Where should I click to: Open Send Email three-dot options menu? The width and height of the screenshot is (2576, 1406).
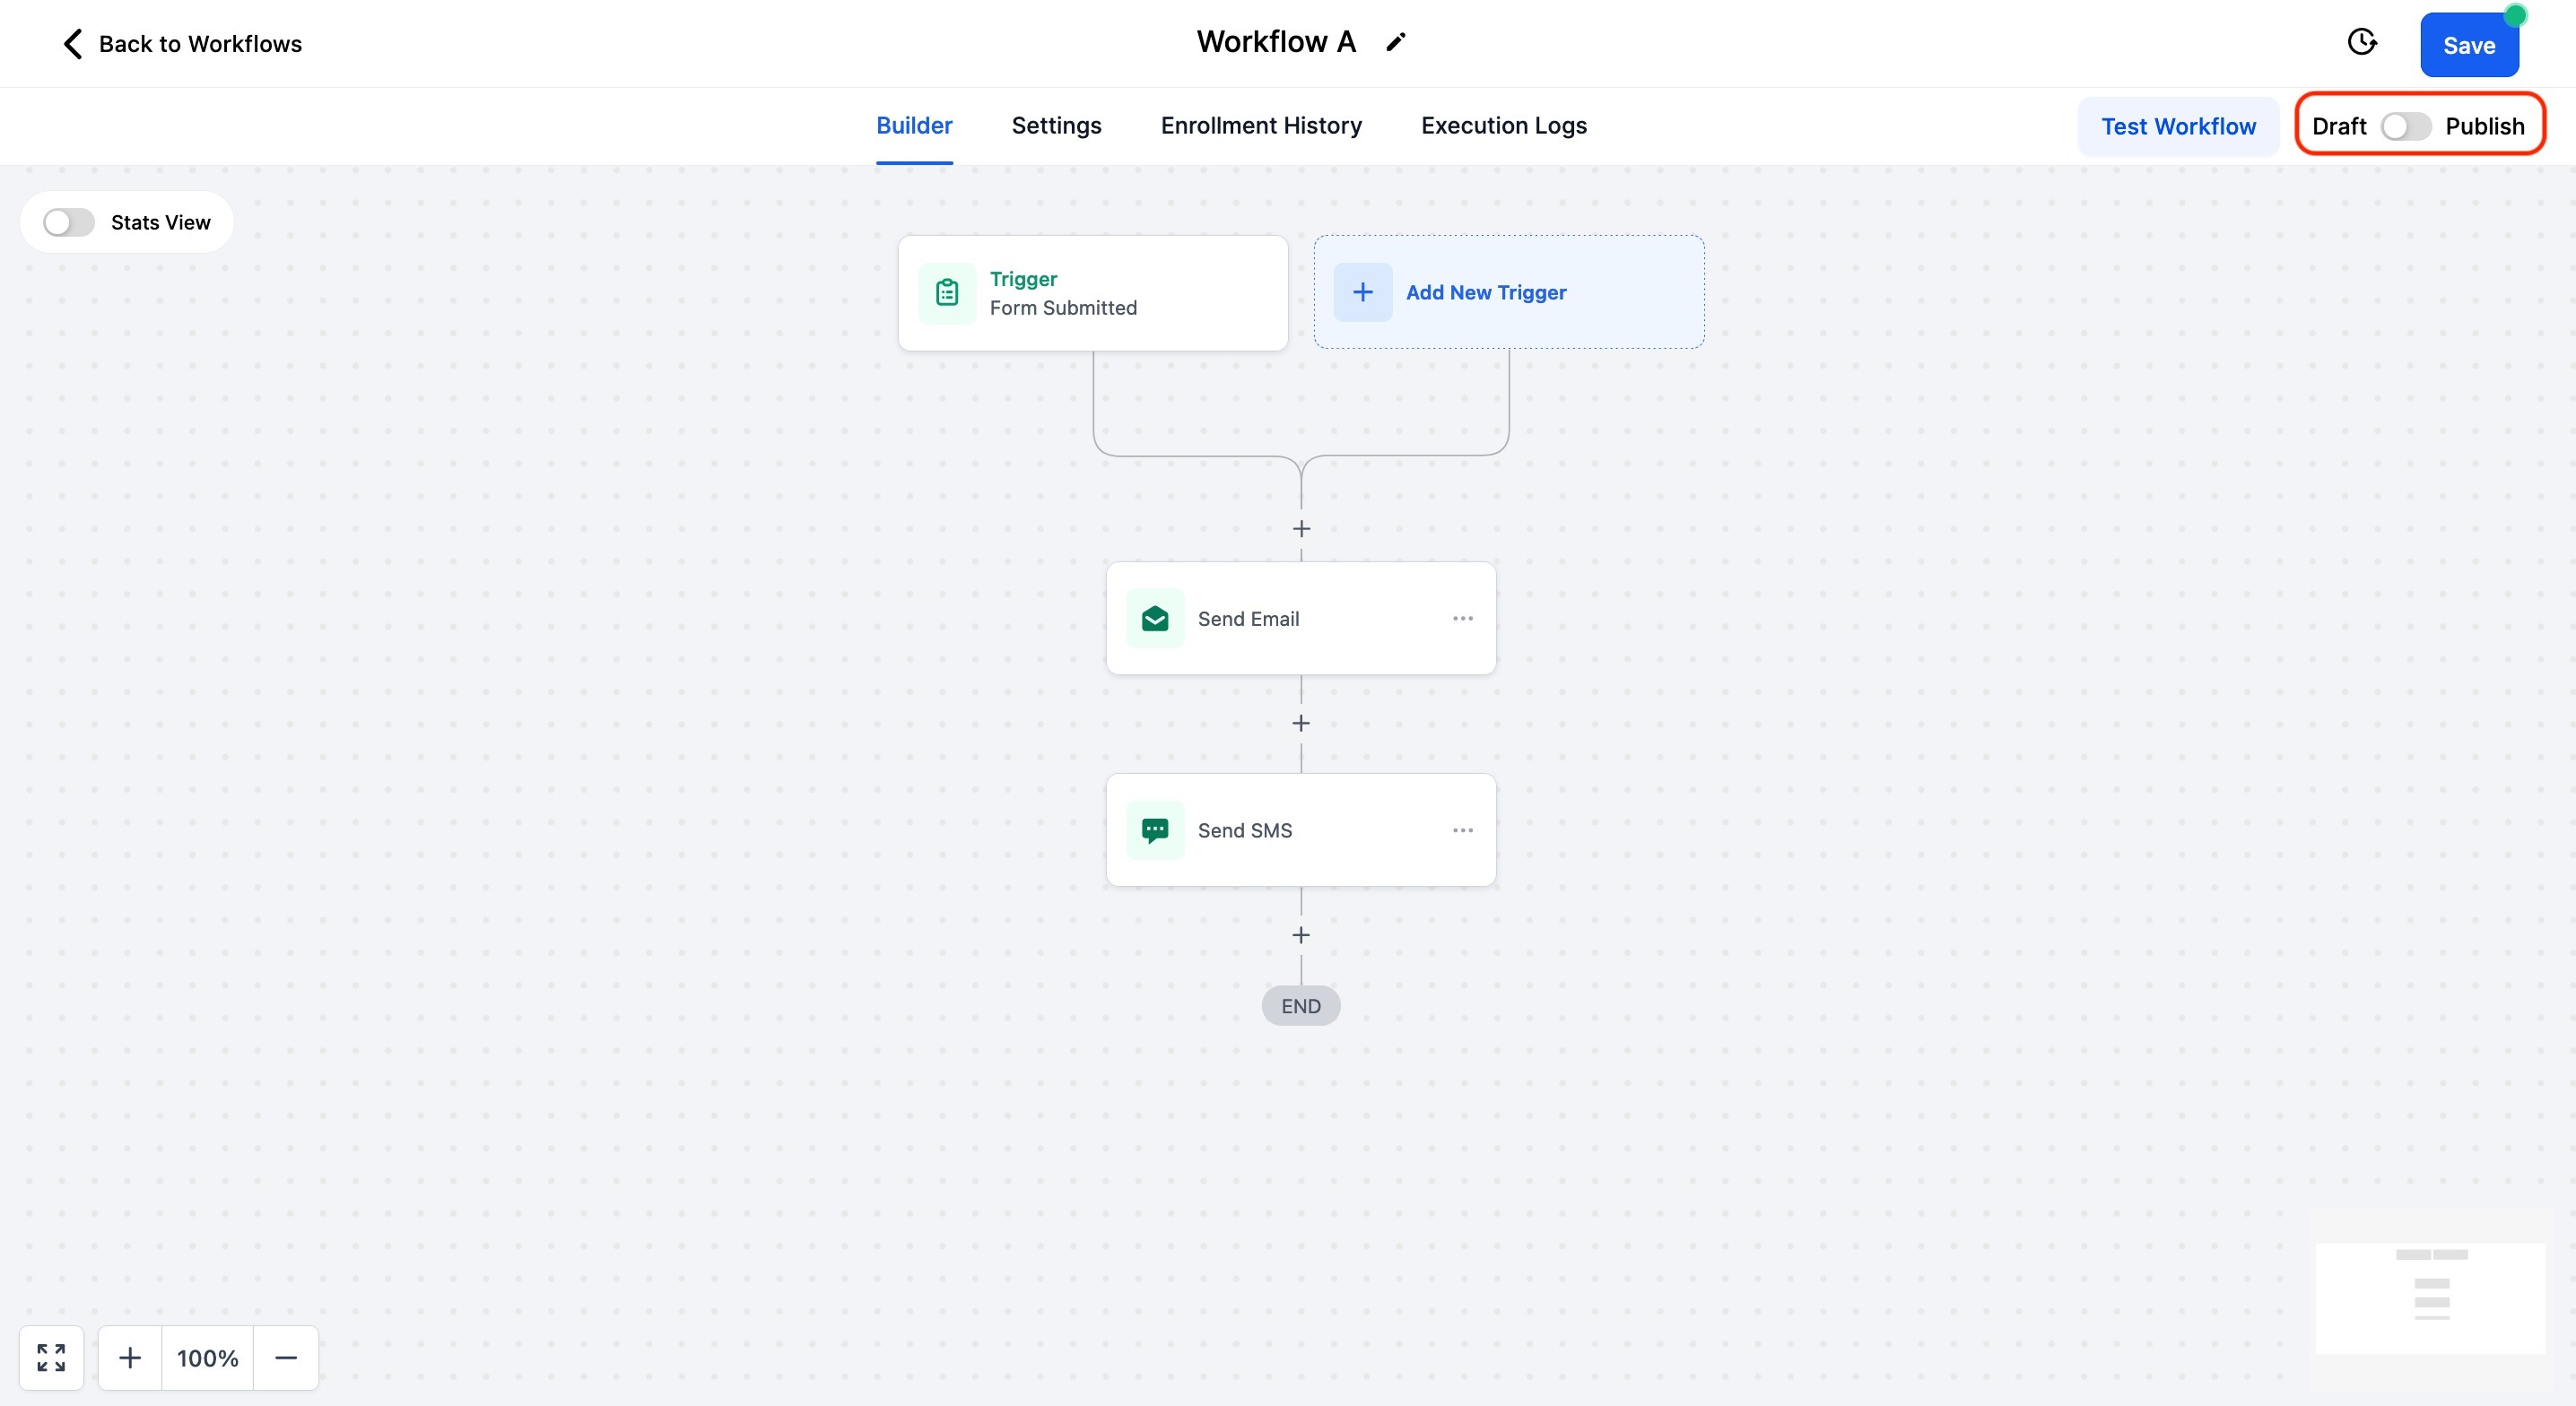1462,619
